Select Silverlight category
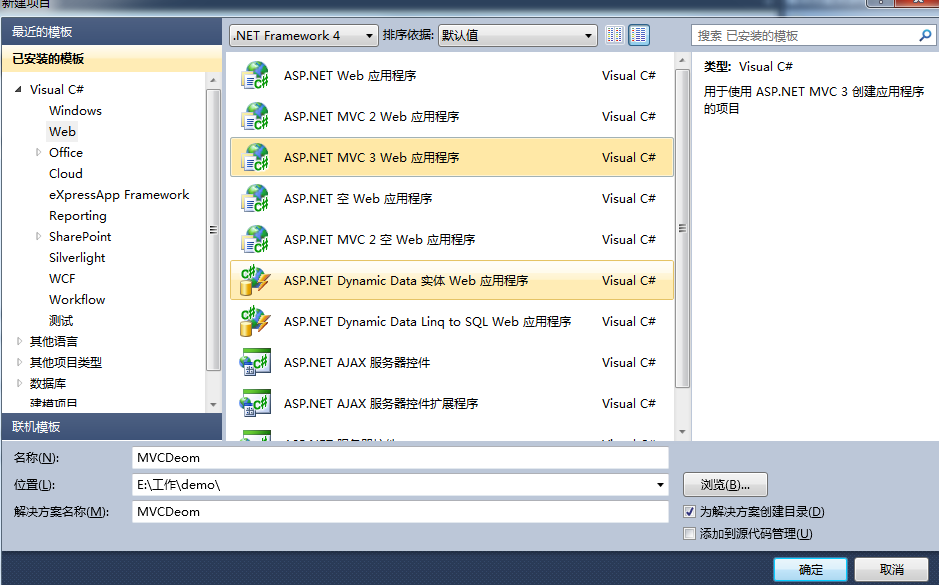 pos(77,257)
